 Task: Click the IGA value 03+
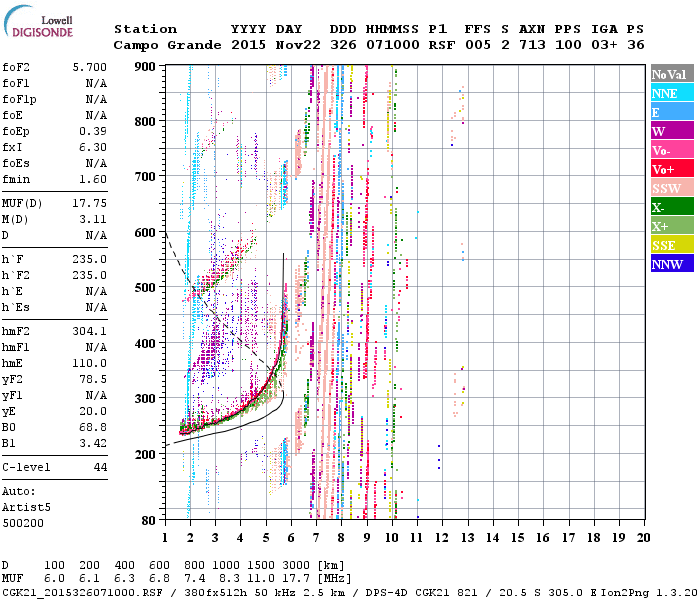[604, 45]
